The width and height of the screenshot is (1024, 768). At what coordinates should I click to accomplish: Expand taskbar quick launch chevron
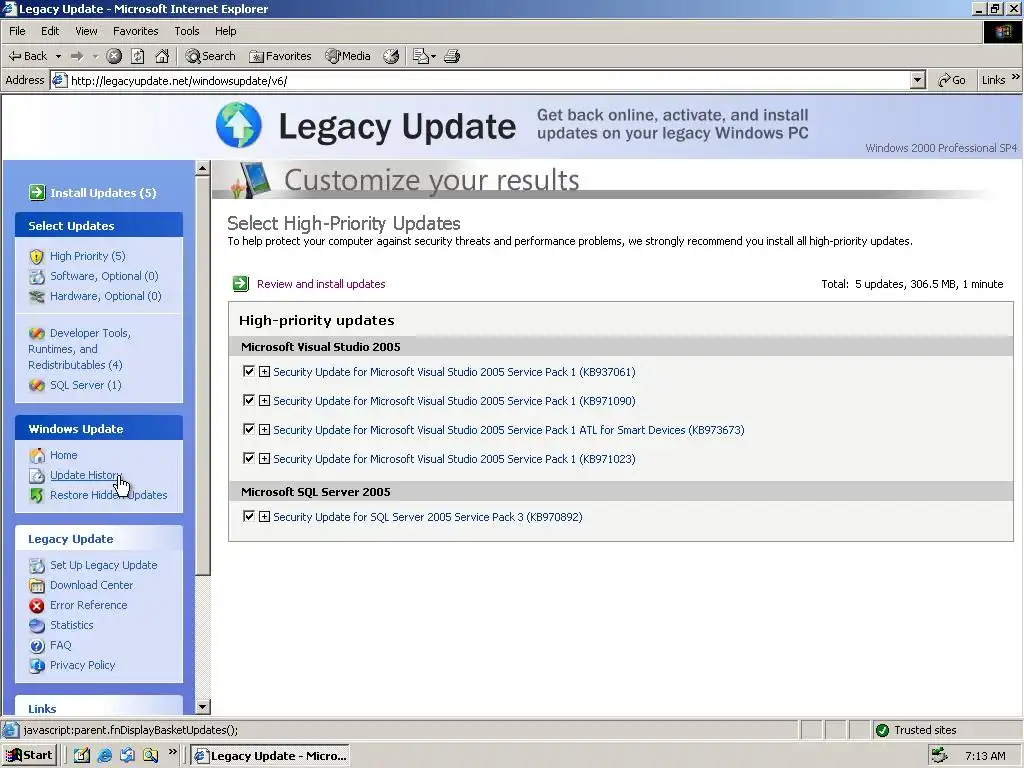pos(172,752)
